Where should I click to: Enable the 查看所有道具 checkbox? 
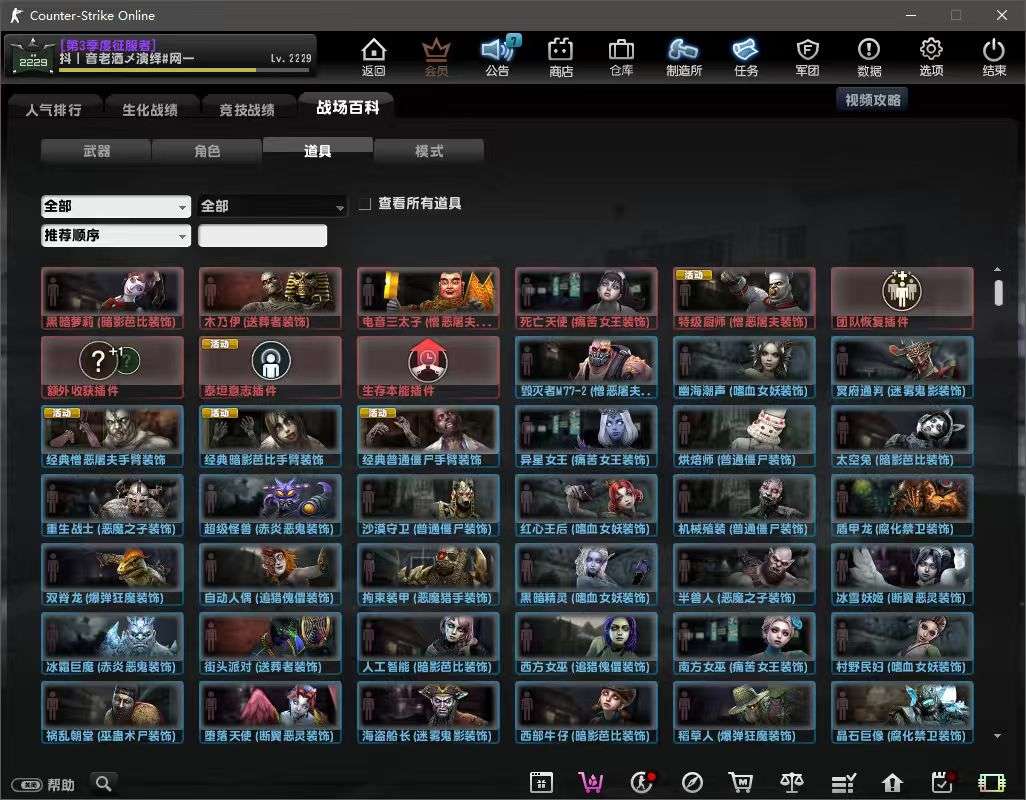click(x=364, y=204)
